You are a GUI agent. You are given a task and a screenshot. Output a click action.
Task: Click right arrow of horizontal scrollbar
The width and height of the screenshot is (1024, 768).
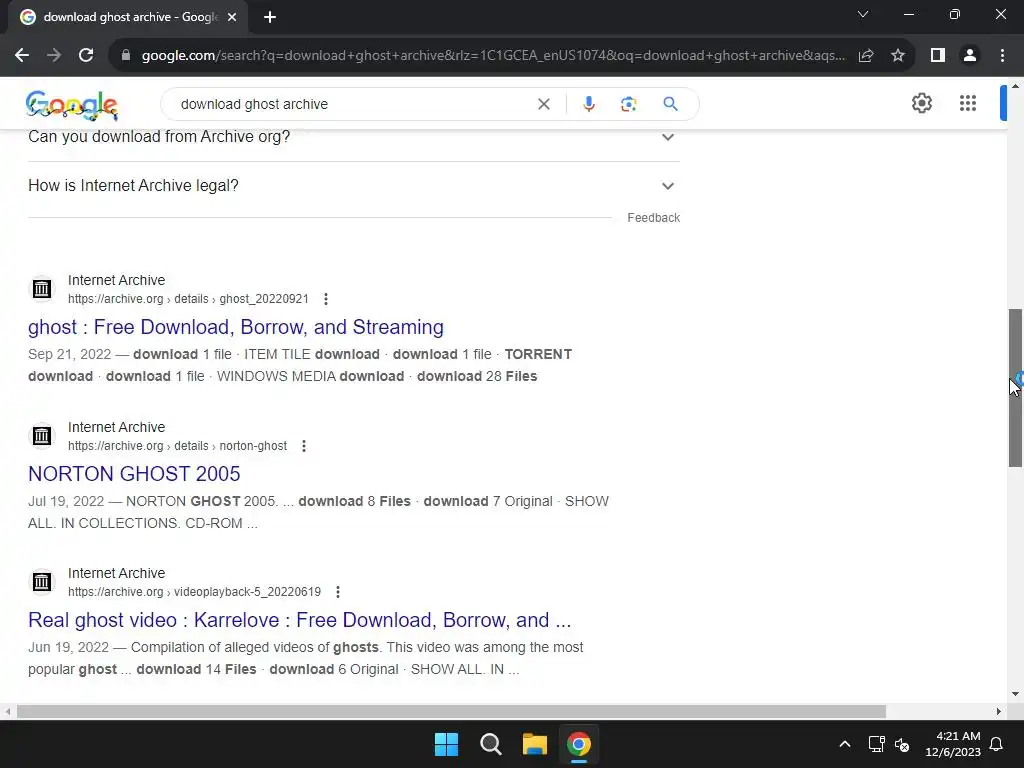pyautogui.click(x=999, y=711)
